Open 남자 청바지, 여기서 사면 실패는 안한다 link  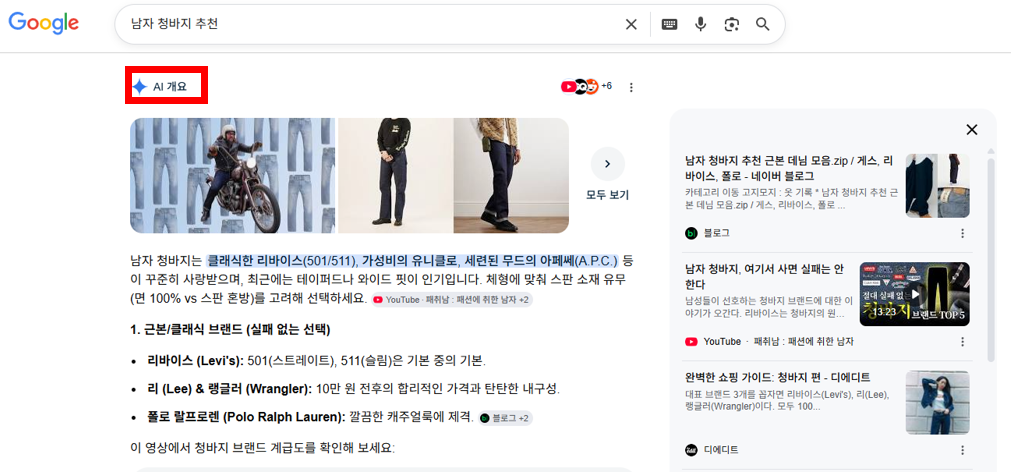click(766, 276)
